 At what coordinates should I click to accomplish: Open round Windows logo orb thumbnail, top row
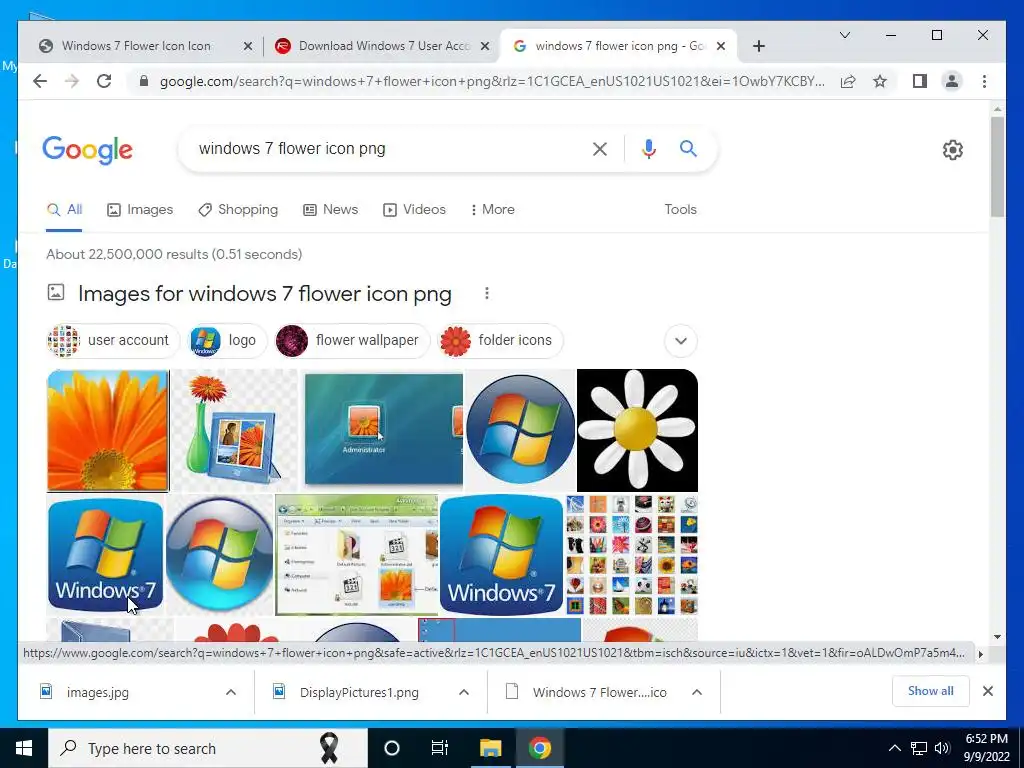(x=520, y=430)
